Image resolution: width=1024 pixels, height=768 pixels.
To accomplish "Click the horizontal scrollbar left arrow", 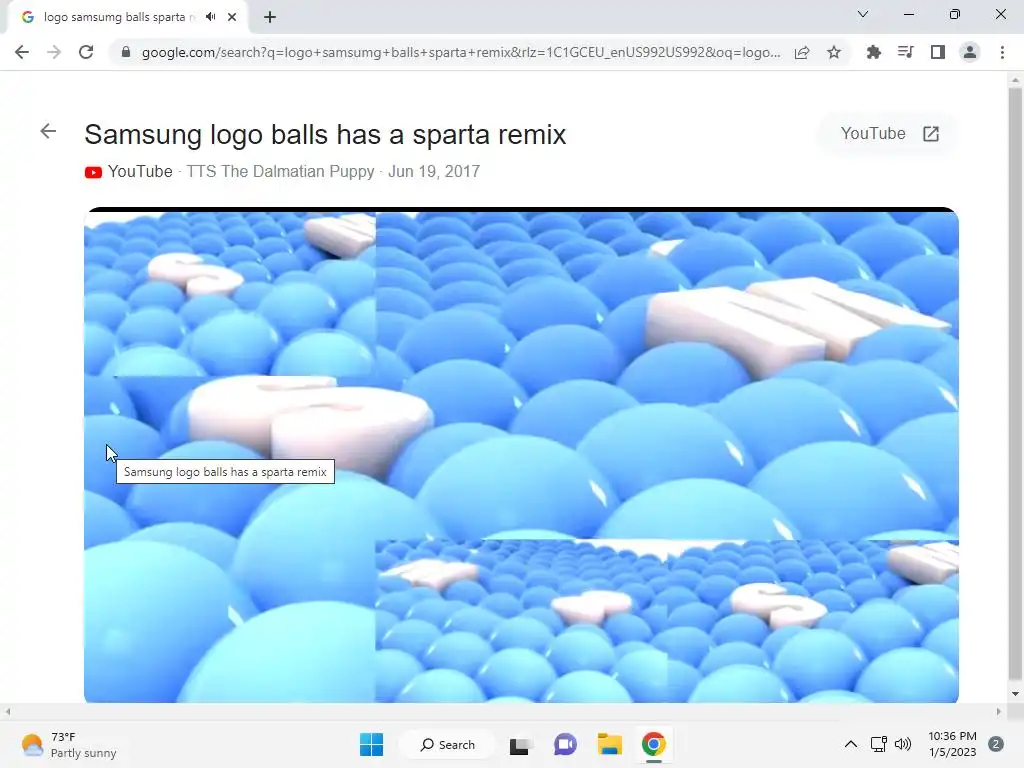I will coord(7,712).
